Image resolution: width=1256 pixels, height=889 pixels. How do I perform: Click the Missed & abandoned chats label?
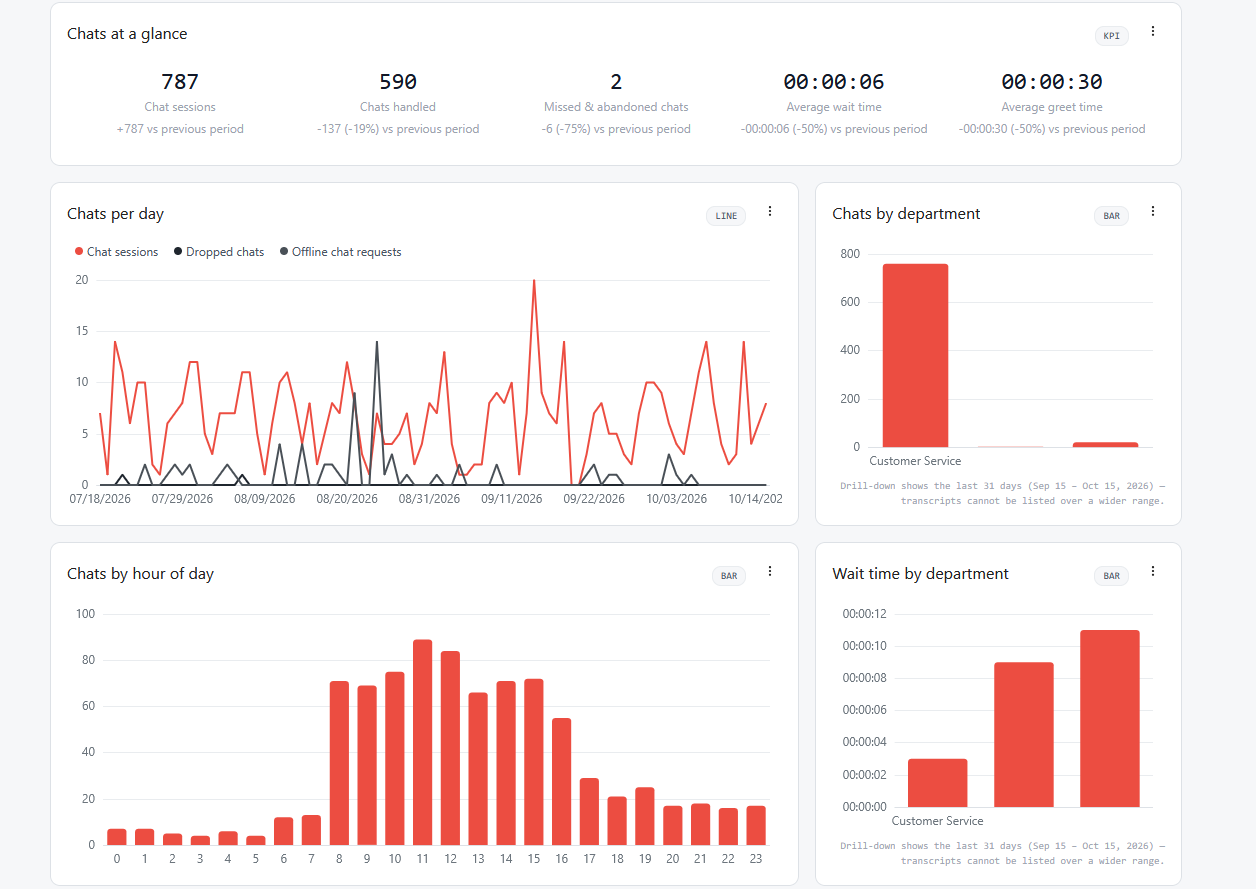click(x=616, y=107)
